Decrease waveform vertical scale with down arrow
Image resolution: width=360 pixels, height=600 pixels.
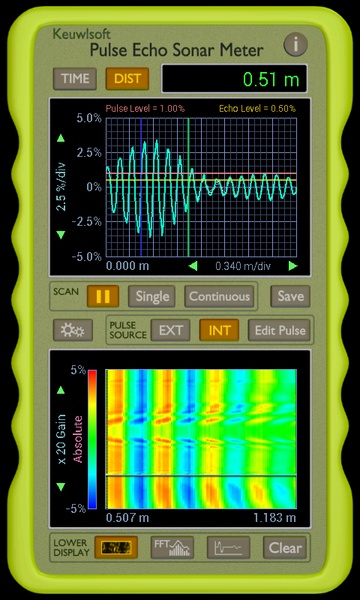point(61,235)
